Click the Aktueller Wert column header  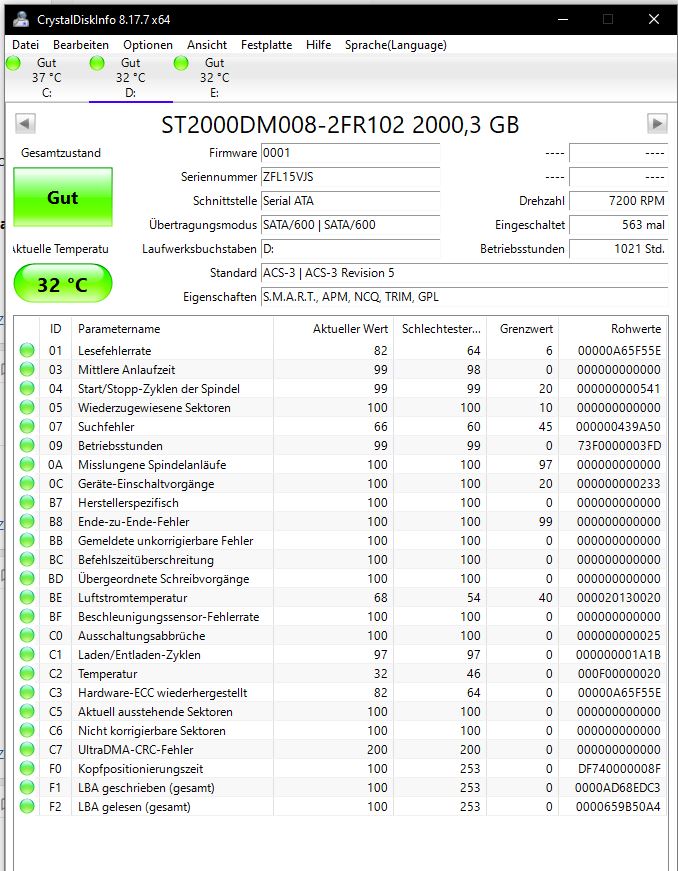pos(333,329)
